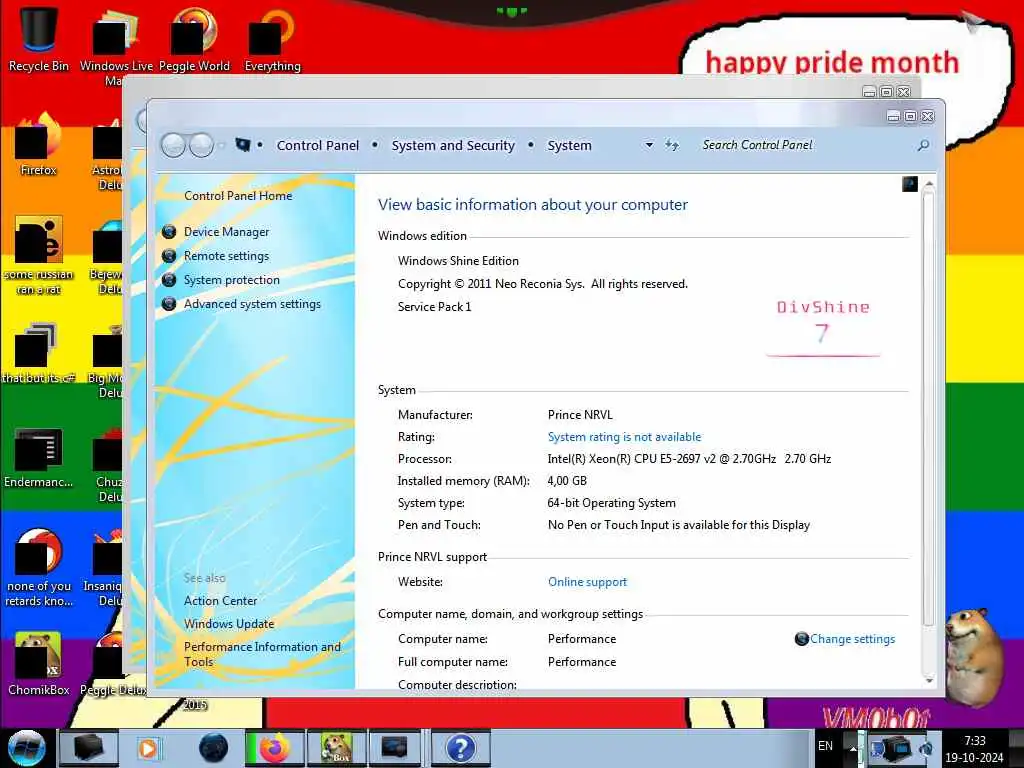Open ChomikBox taskbar button
The width and height of the screenshot is (1024, 768).
click(x=335, y=748)
